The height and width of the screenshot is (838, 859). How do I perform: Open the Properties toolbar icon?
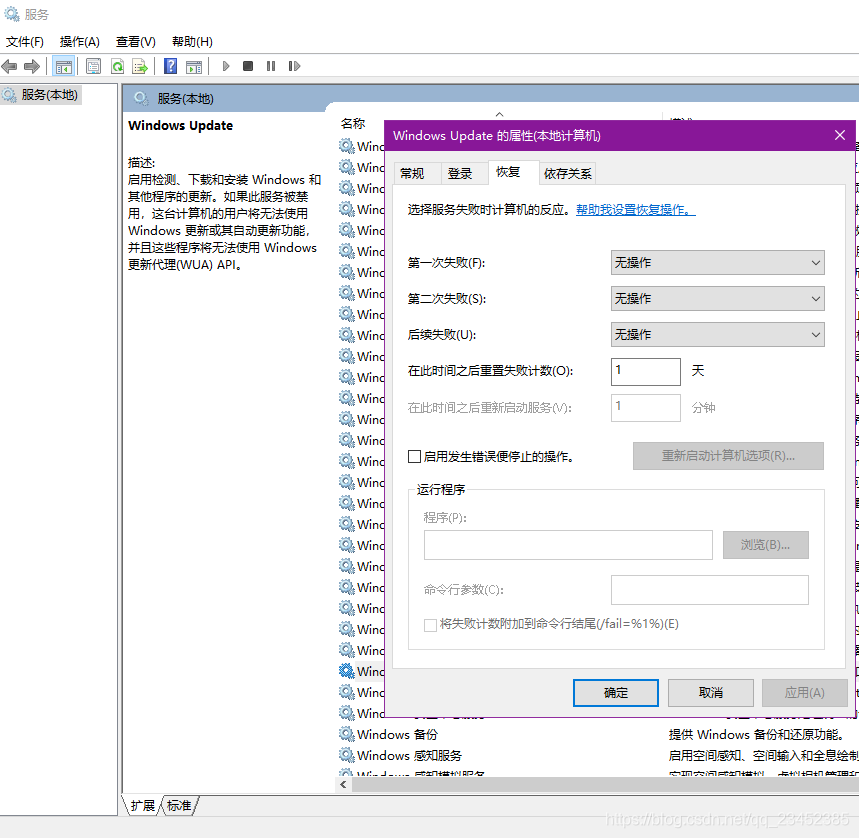[x=94, y=66]
